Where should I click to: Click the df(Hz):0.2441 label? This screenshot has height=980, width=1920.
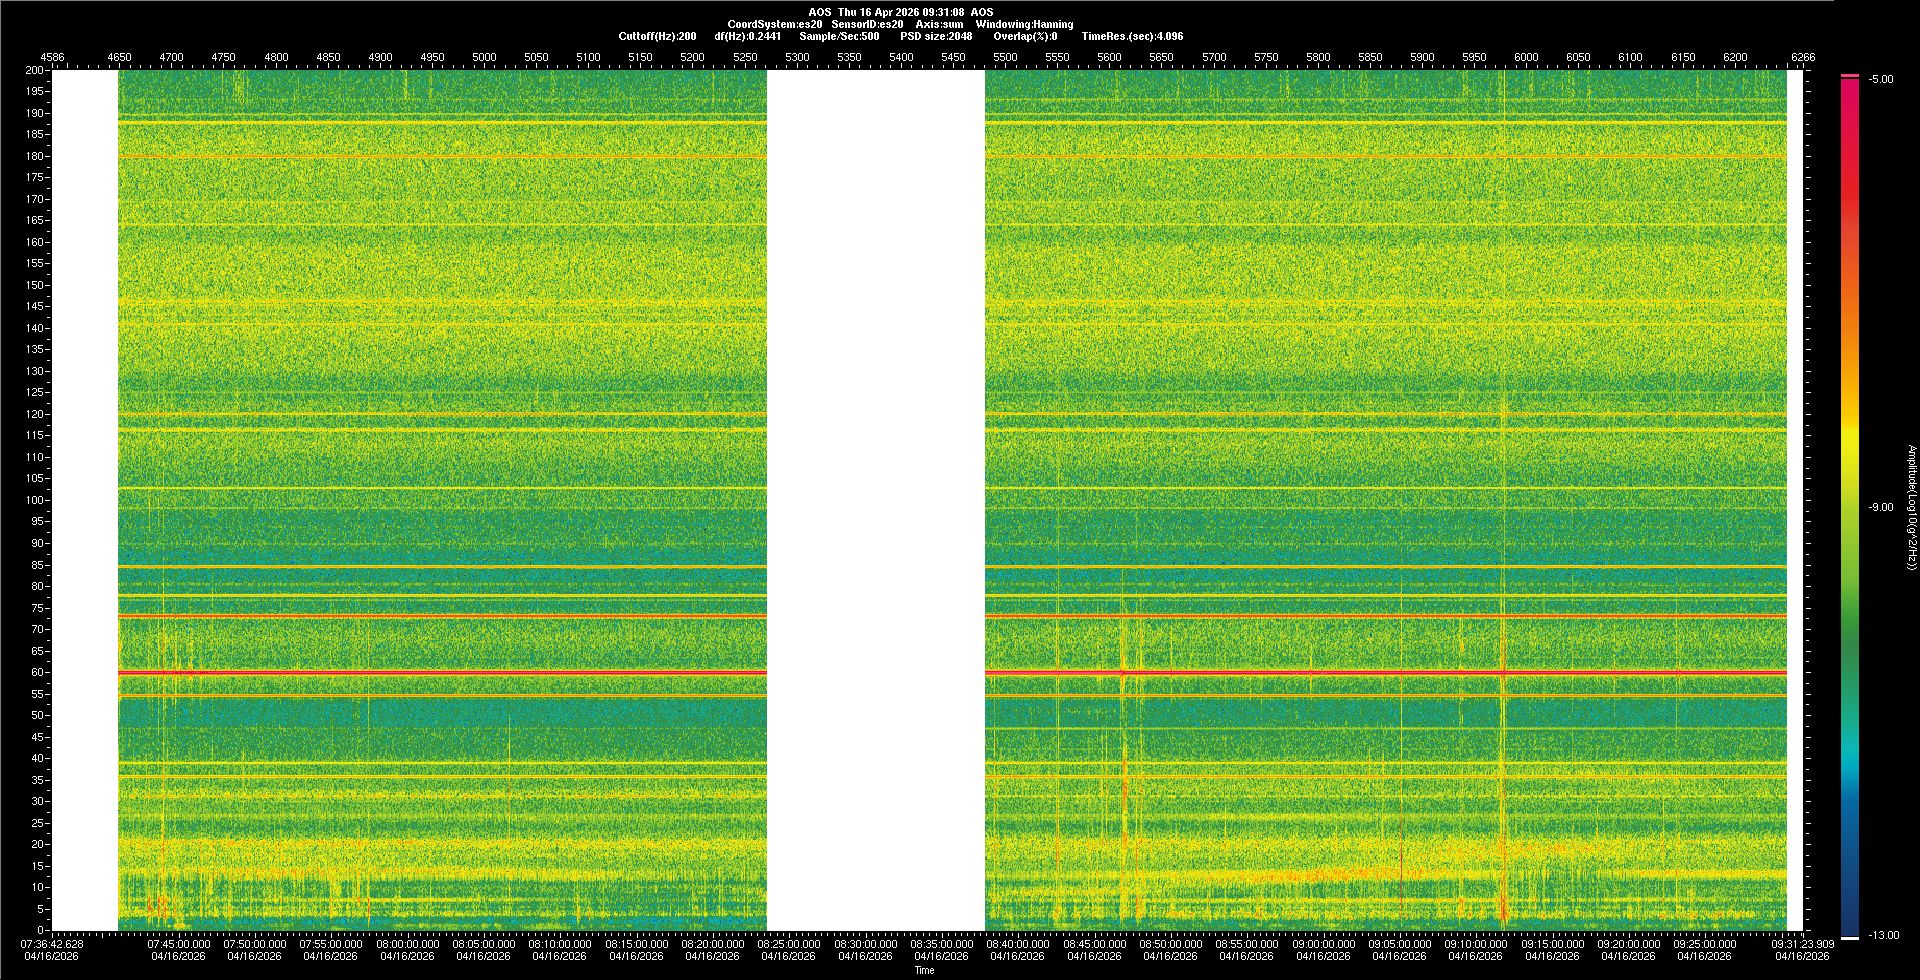click(x=747, y=36)
